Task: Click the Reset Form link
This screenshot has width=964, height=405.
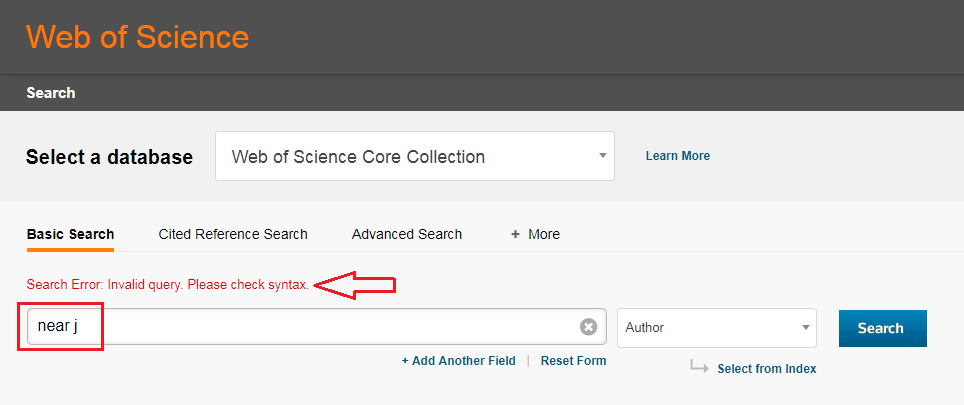Action: click(x=573, y=361)
